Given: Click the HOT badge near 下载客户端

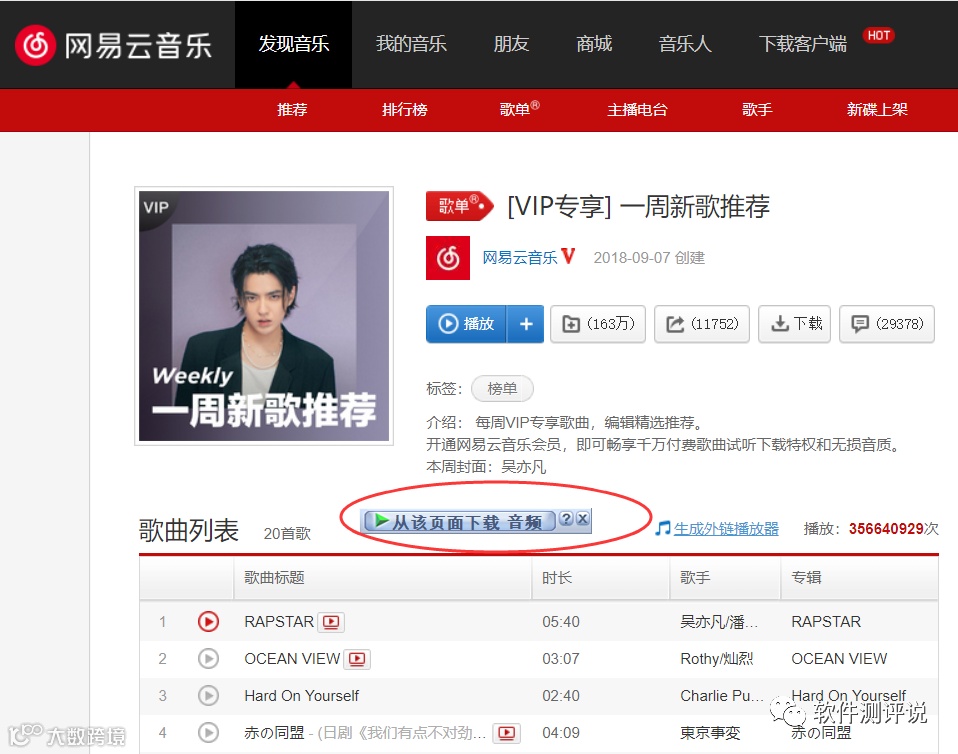Looking at the screenshot, I should (879, 35).
